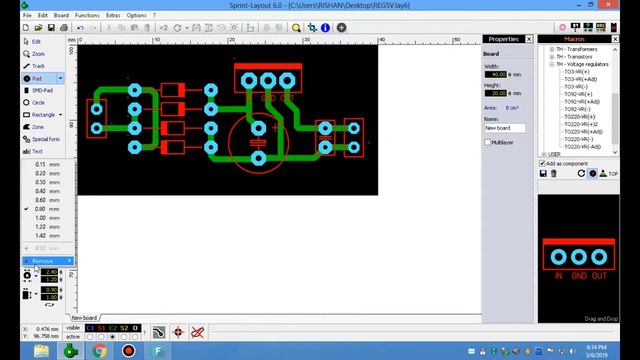The width and height of the screenshot is (640, 360).
Task: Save macro with floppy icon in Macros panel
Action: pyautogui.click(x=543, y=173)
